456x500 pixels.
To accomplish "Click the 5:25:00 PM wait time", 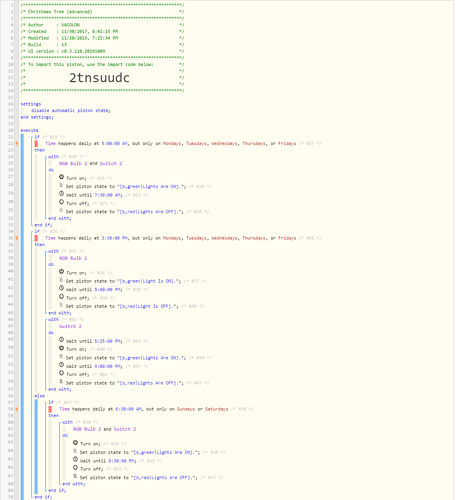I will click(x=108, y=341).
